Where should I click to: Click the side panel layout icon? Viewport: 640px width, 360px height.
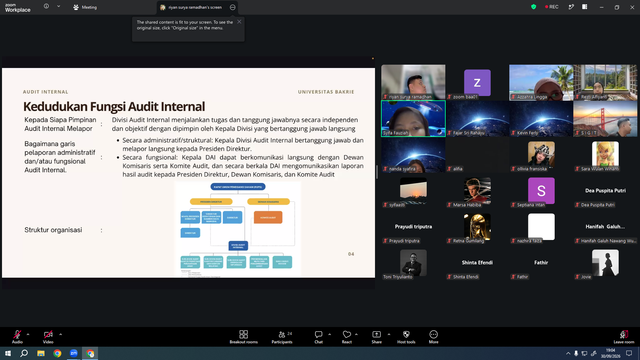pos(585,7)
